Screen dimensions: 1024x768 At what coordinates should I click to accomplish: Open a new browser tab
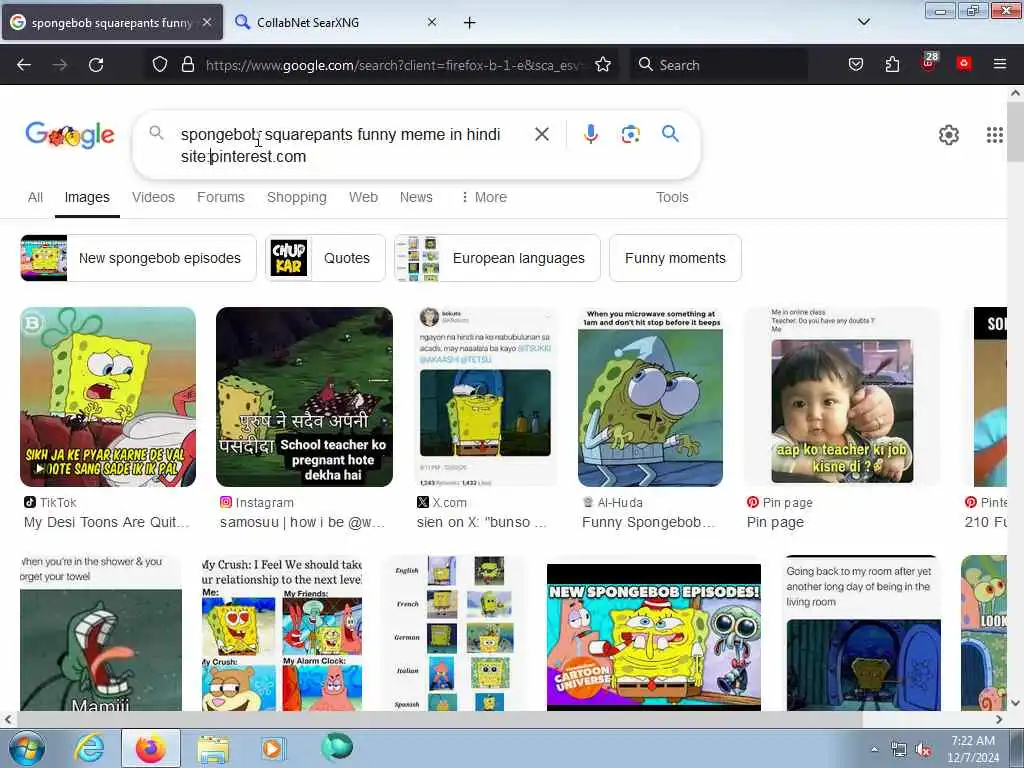470,23
